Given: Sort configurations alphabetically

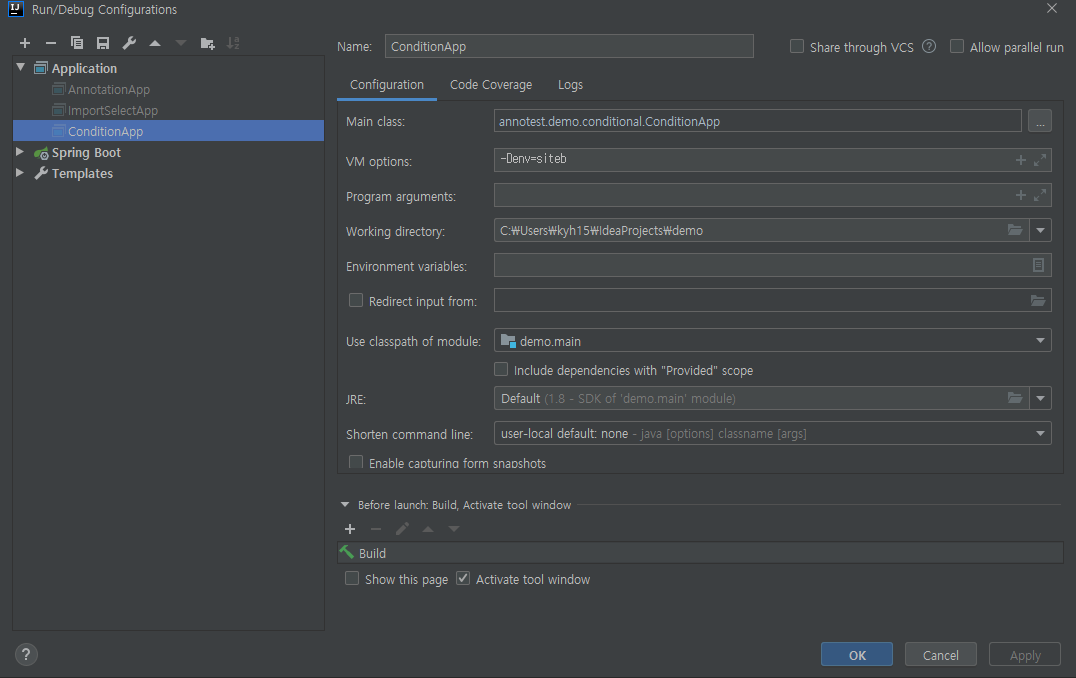Looking at the screenshot, I should [x=233, y=43].
